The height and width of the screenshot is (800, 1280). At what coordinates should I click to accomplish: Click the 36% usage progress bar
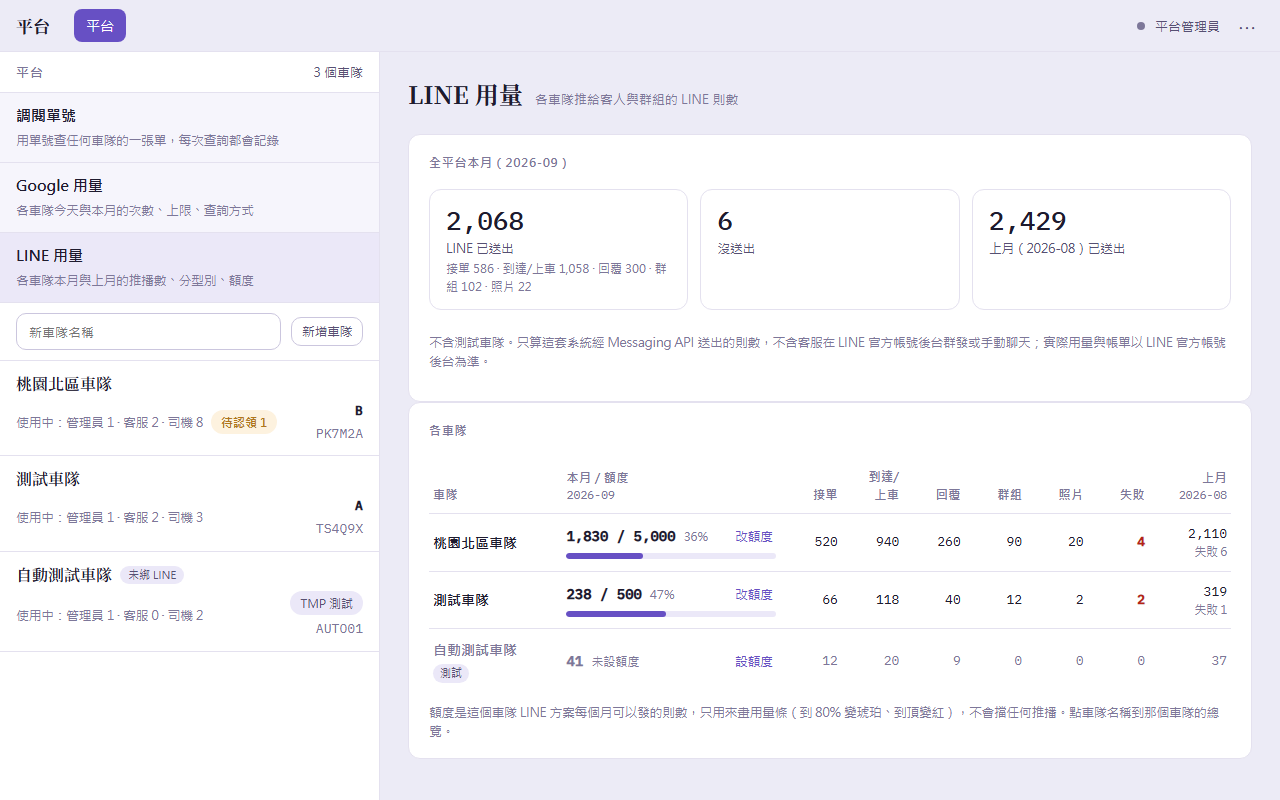(x=671, y=556)
